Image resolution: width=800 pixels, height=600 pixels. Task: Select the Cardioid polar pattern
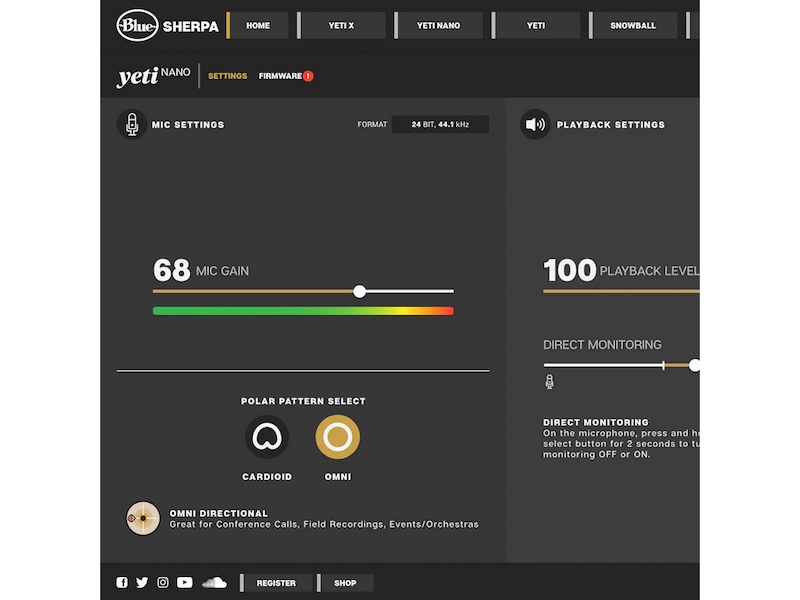tap(267, 437)
